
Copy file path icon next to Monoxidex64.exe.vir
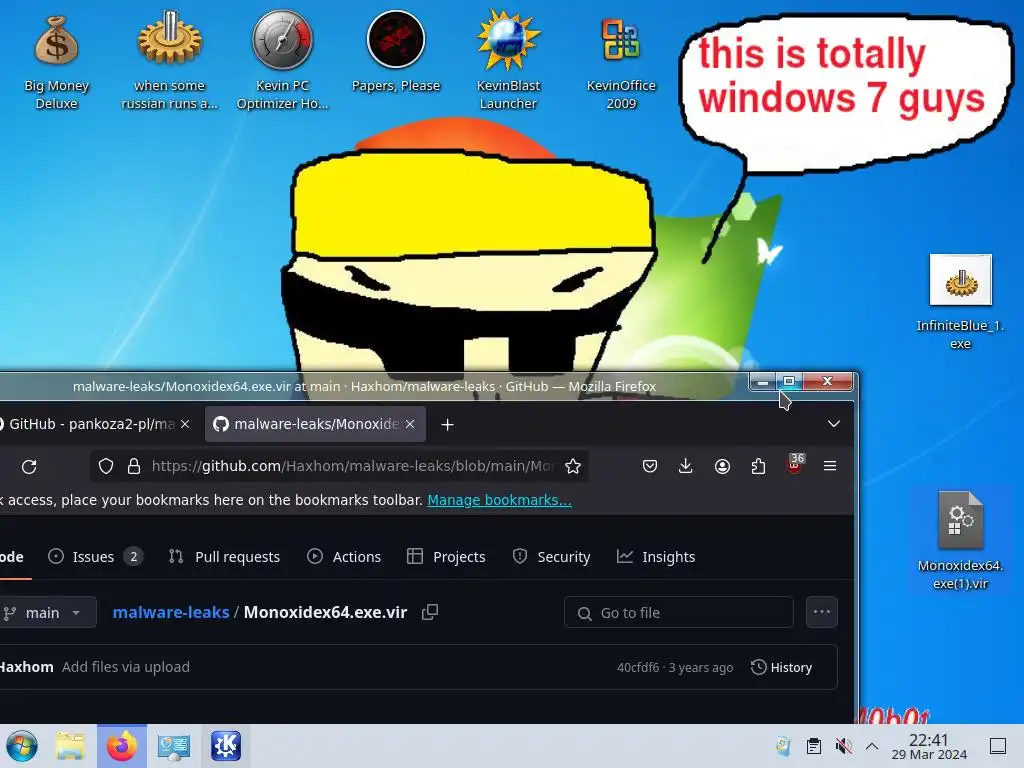[430, 612]
